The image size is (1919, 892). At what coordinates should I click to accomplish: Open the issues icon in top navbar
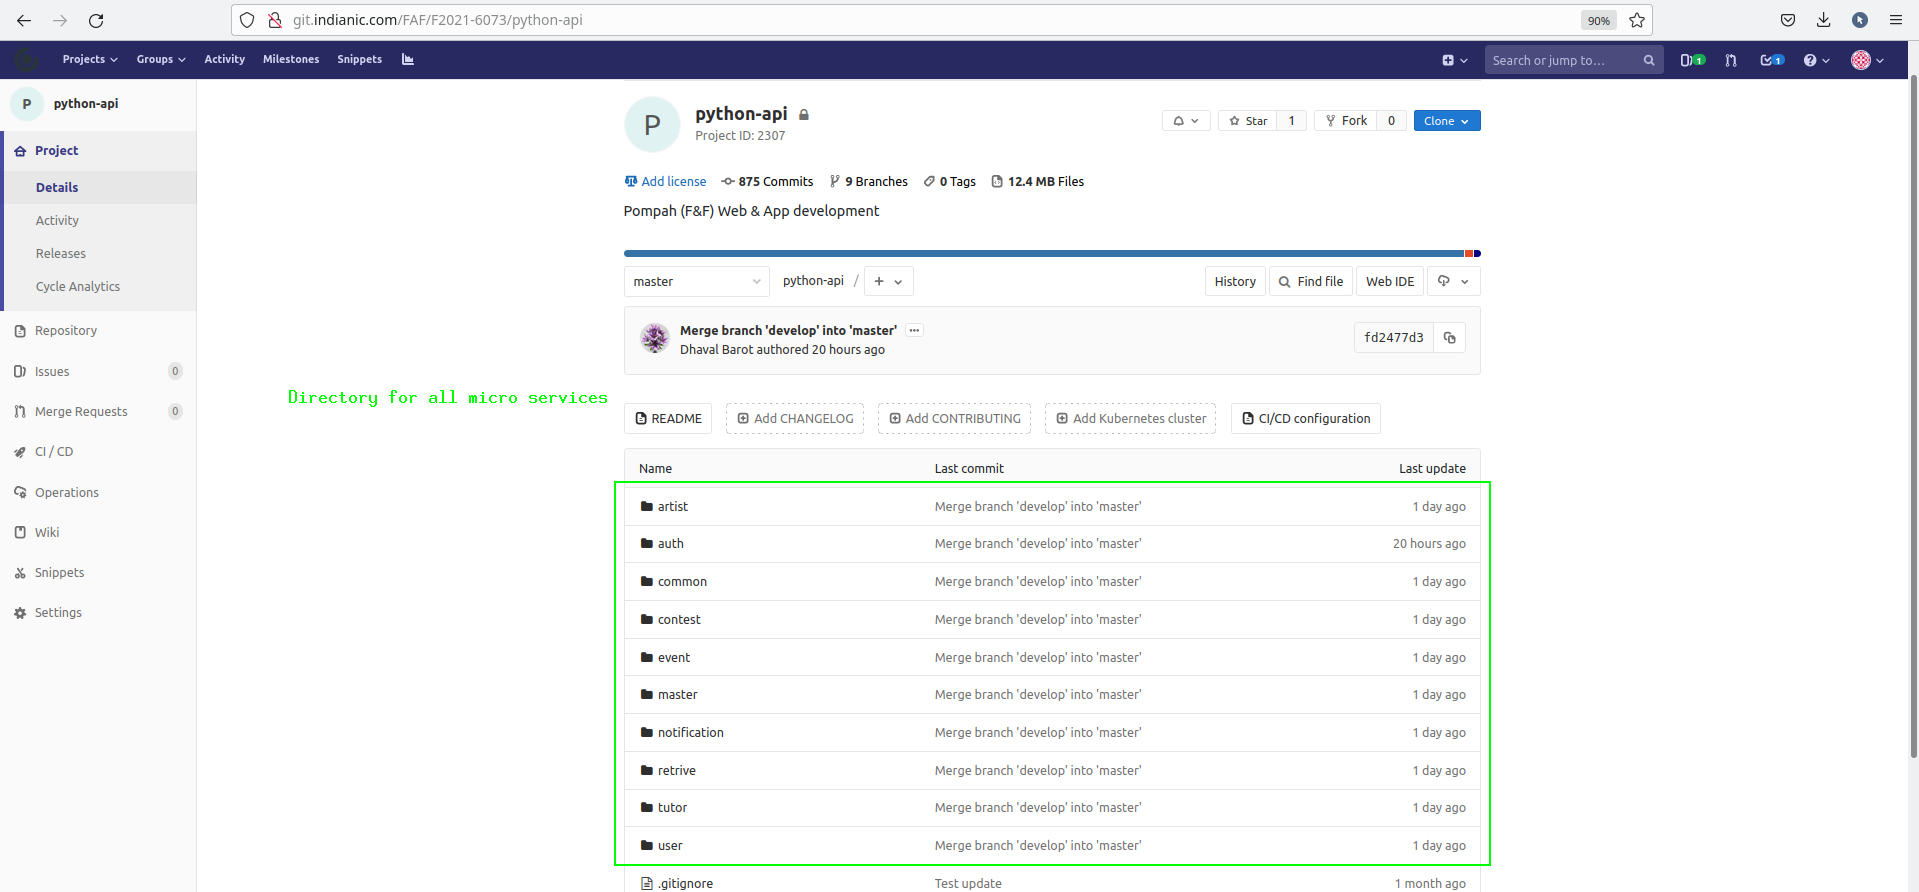(x=1691, y=60)
